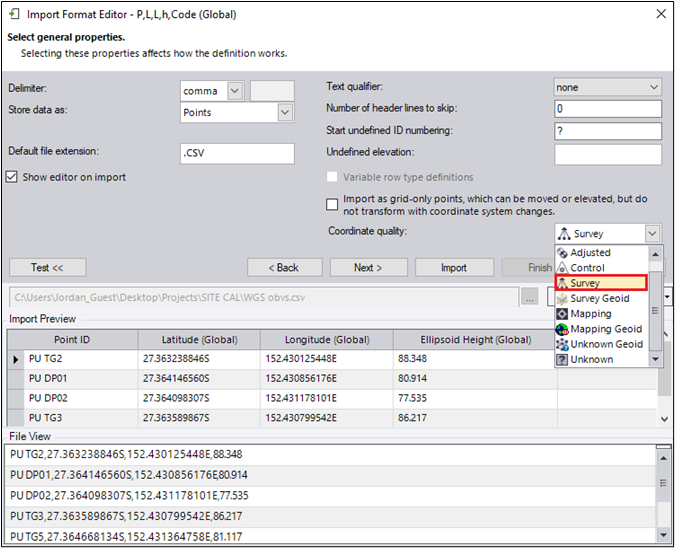Click the File View scroll up arrow
This screenshot has width=675, height=548.
point(663,458)
